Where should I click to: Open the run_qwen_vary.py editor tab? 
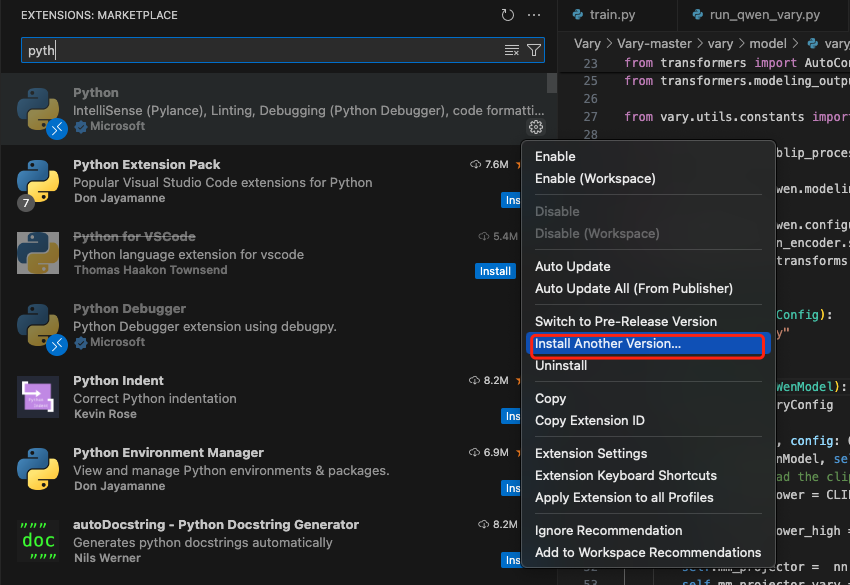[764, 15]
